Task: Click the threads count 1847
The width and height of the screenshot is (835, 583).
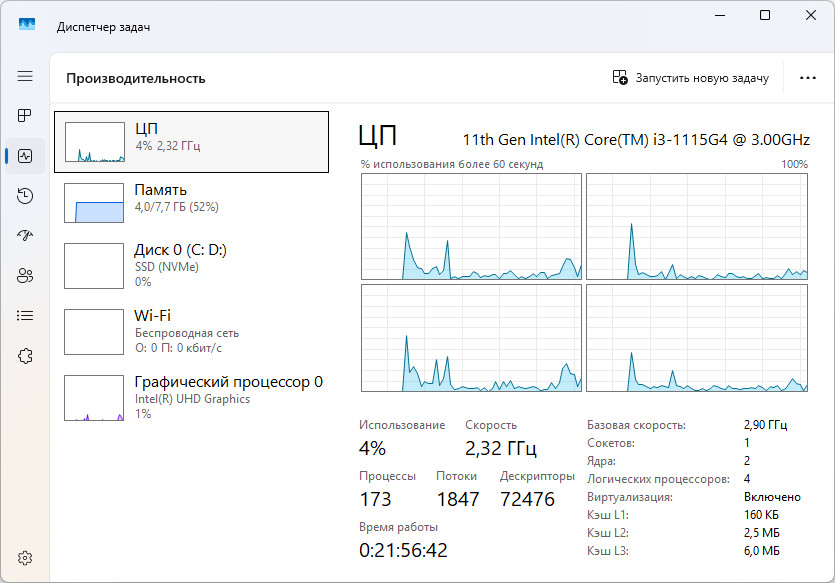Action: (458, 499)
